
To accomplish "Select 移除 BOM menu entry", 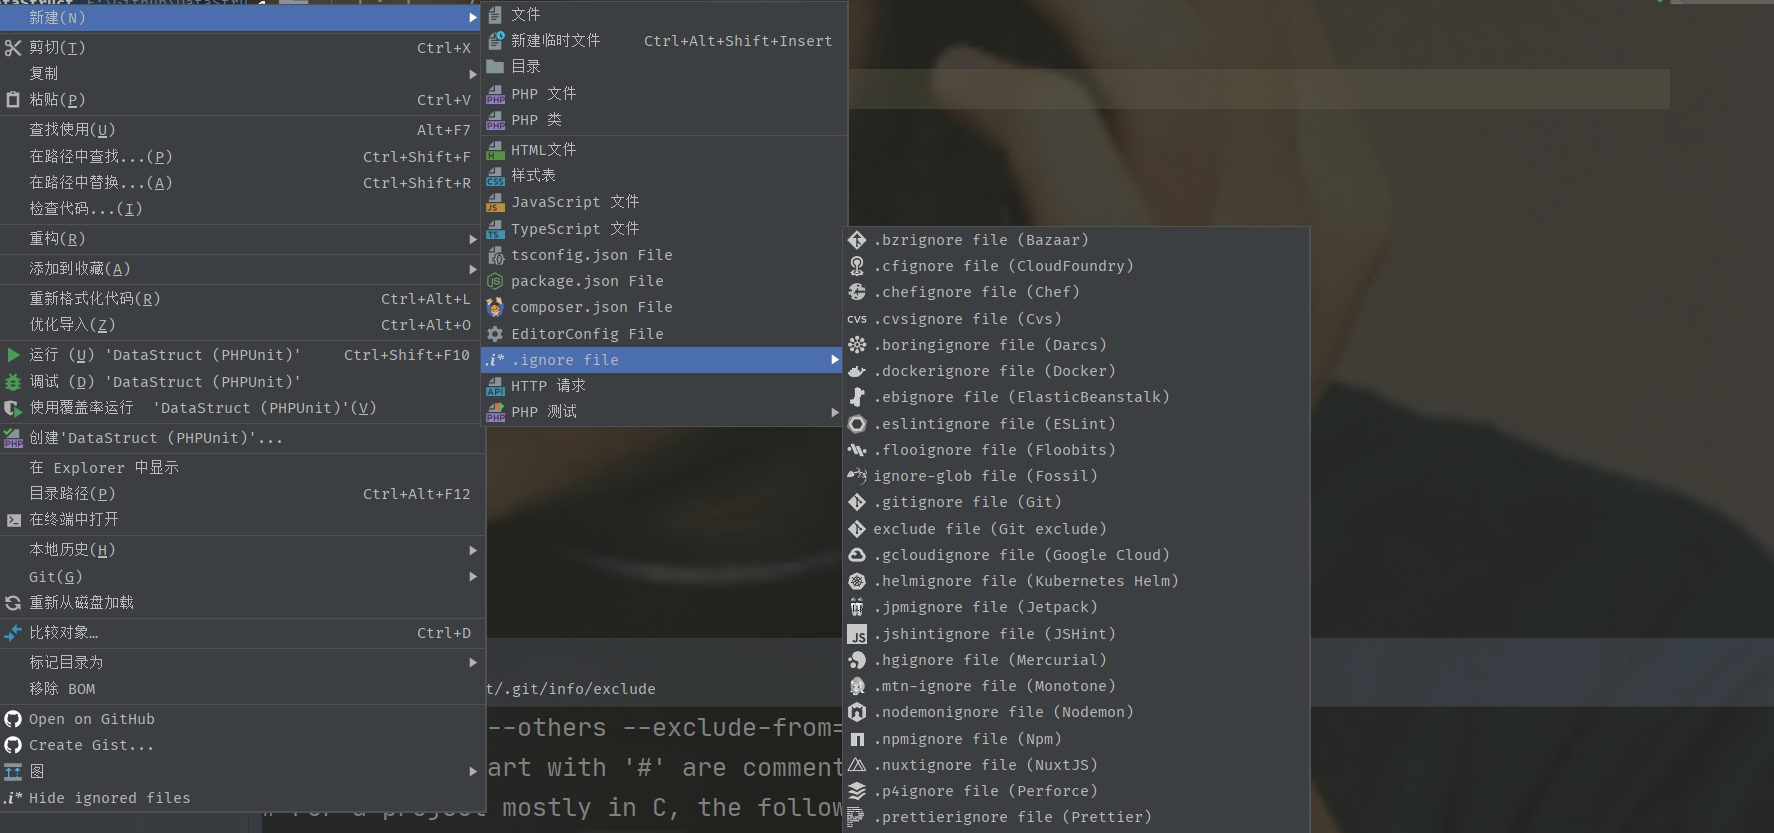I will 242,689.
